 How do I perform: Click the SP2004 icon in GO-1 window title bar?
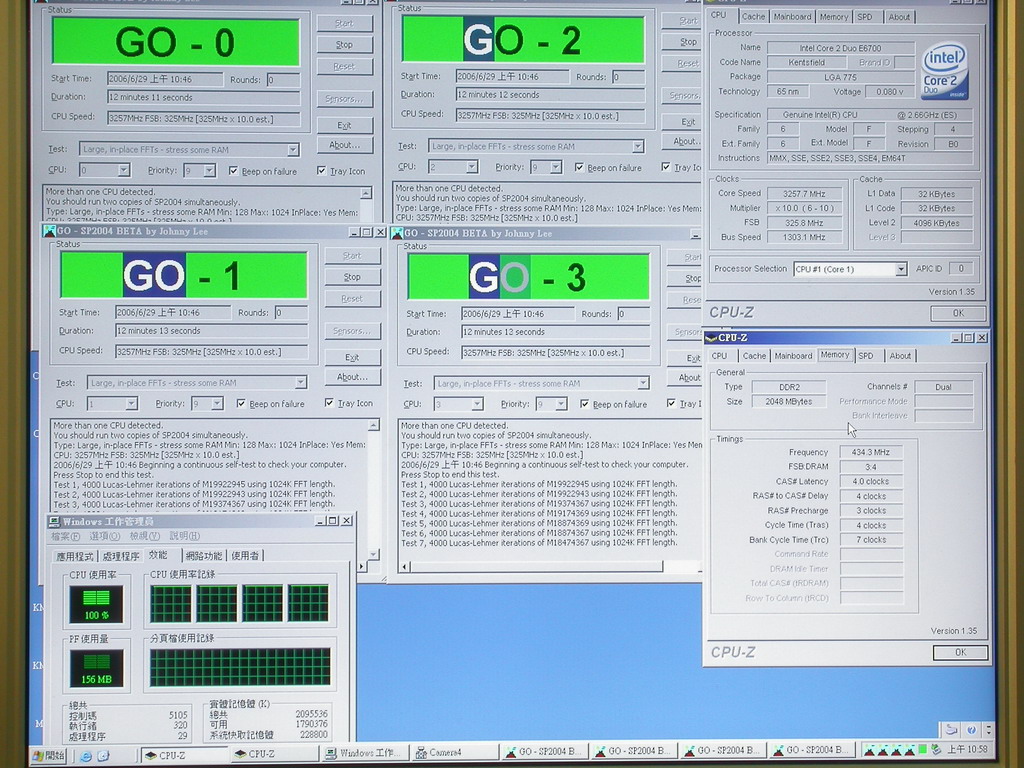49,231
